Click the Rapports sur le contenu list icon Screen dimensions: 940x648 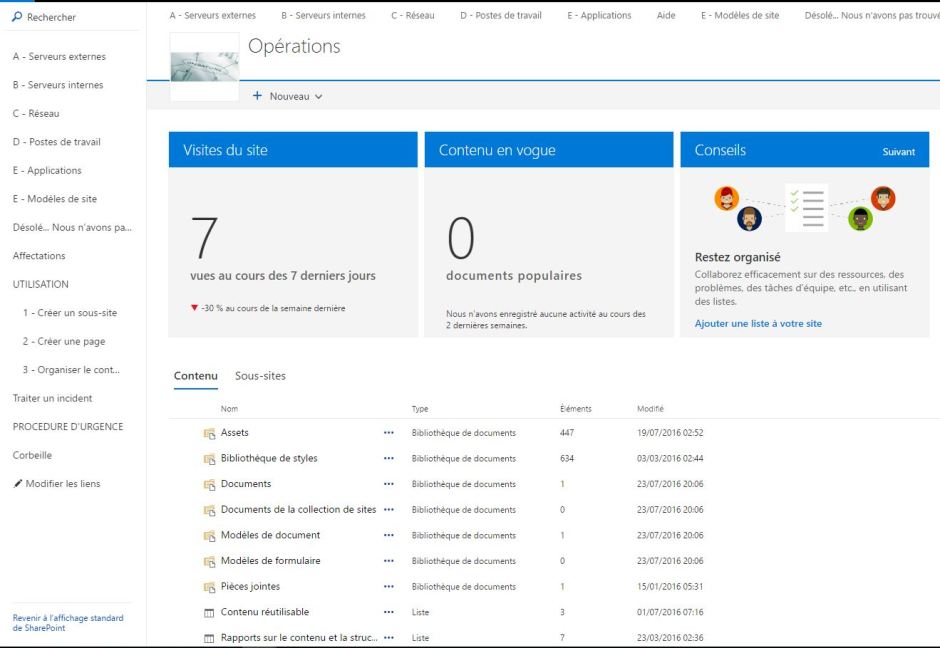[x=210, y=638]
